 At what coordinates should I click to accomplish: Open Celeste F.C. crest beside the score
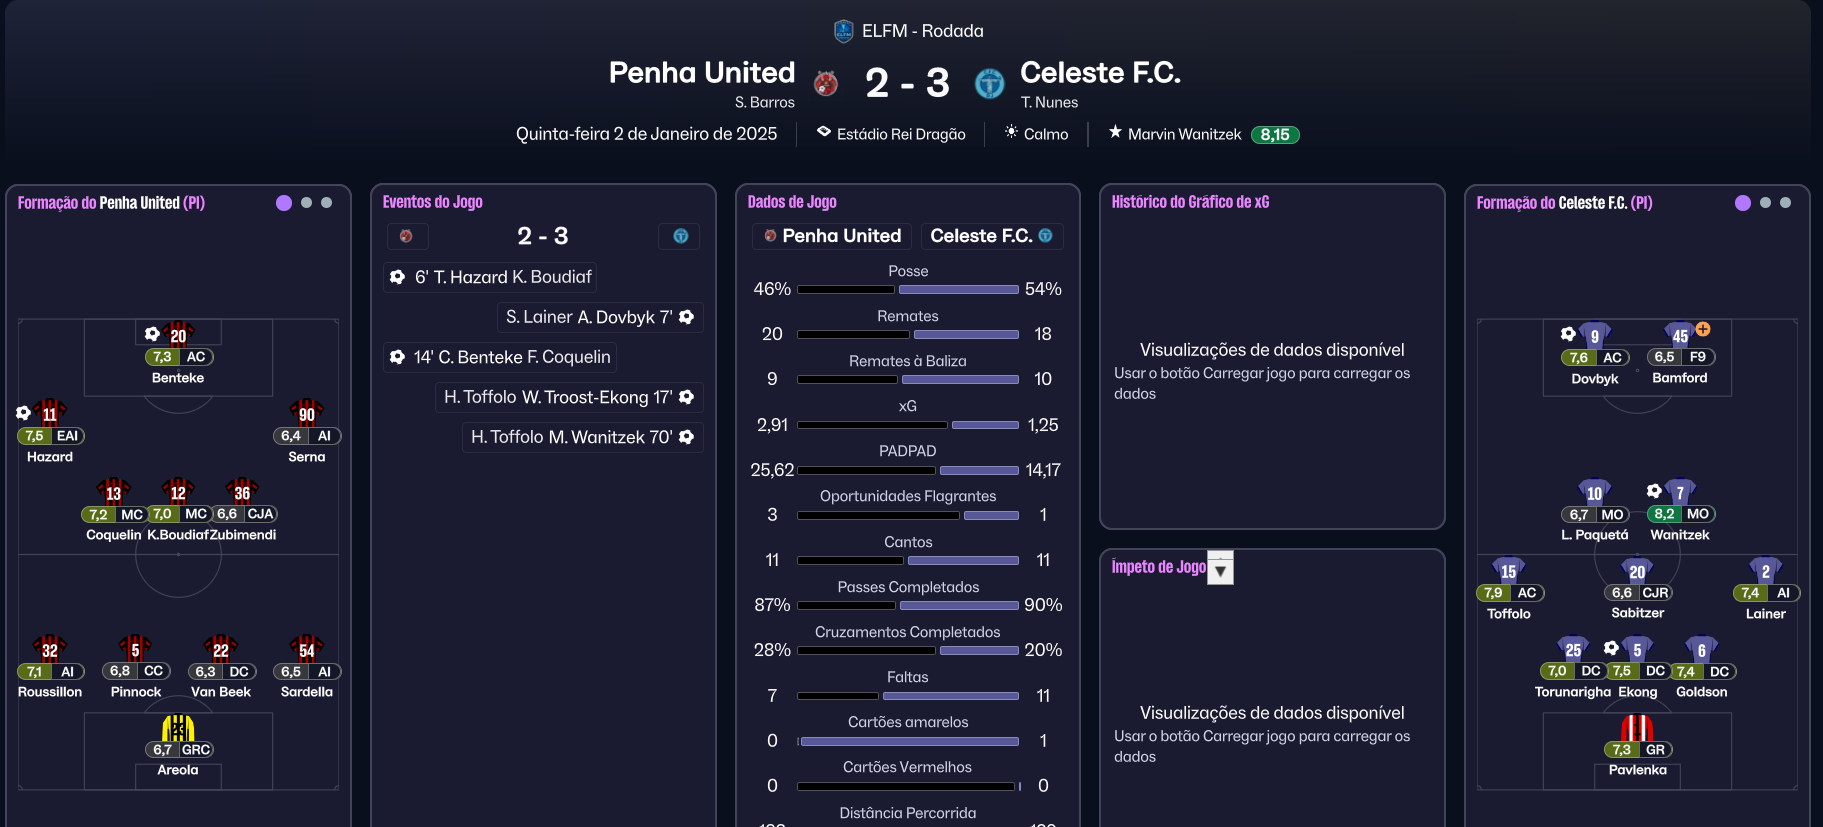[989, 83]
